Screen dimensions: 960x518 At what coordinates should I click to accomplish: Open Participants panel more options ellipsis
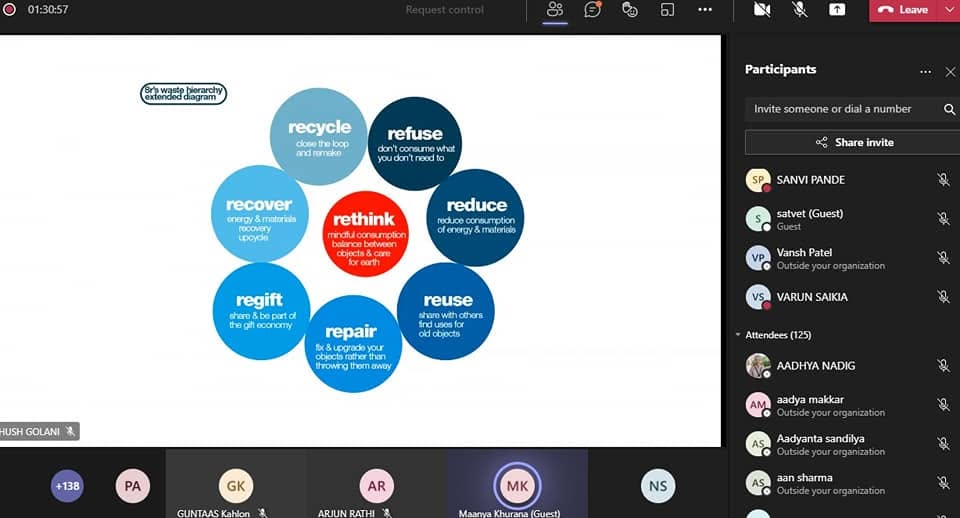[x=925, y=72]
